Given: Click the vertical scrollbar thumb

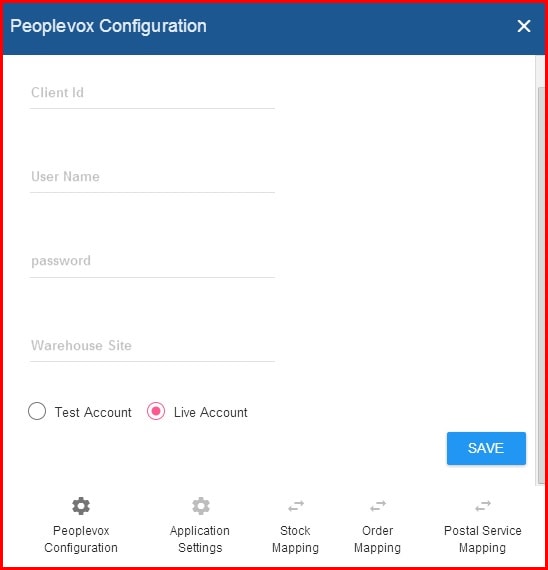Looking at the screenshot, I should pos(541,286).
